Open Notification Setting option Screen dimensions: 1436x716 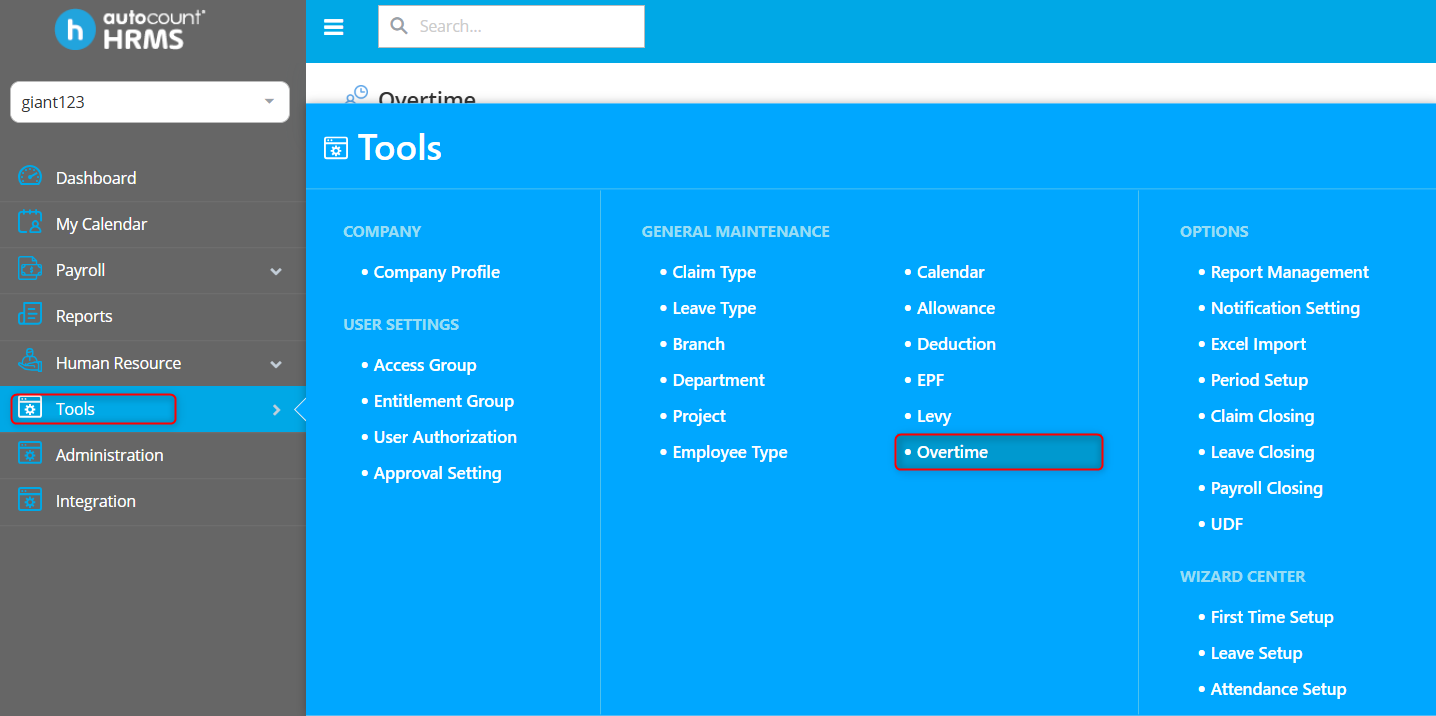click(x=1285, y=308)
